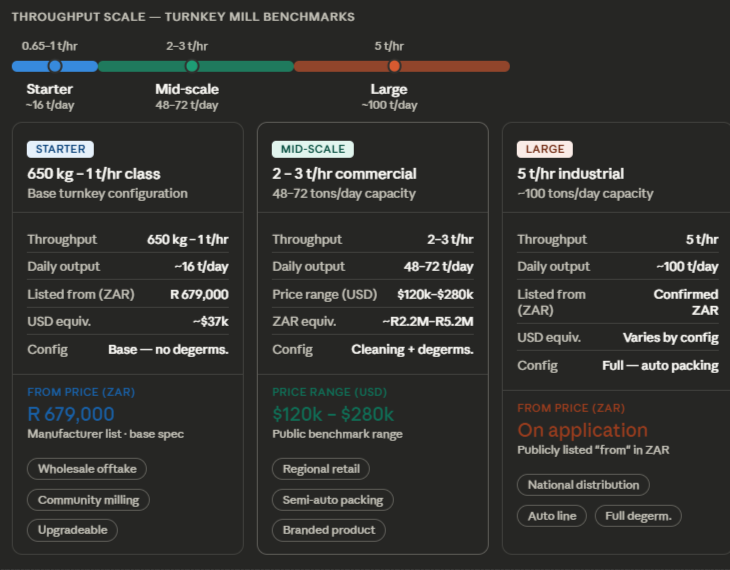730x570 pixels.
Task: Select the National distribution tag
Action: pyautogui.click(x=583, y=485)
